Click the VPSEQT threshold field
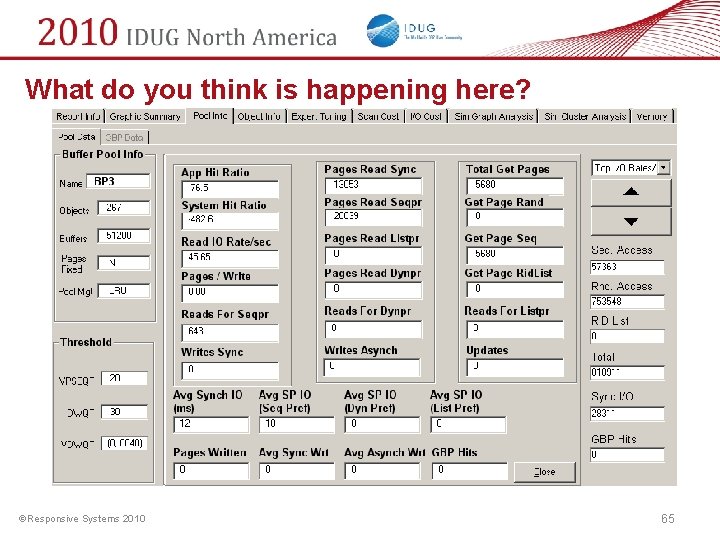The image size is (720, 540). pyautogui.click(x=124, y=378)
